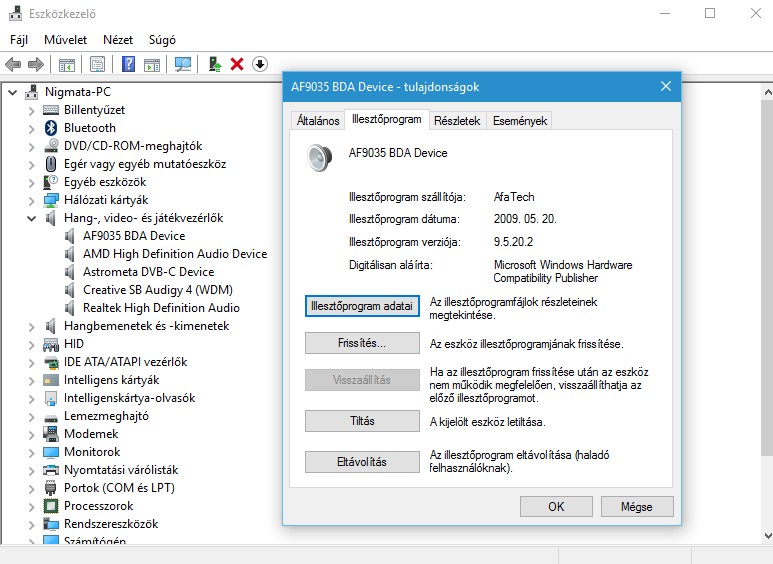Image resolution: width=773 pixels, height=564 pixels.
Task: Select Intelligenskártya-olvasók tree item
Action: coord(130,398)
